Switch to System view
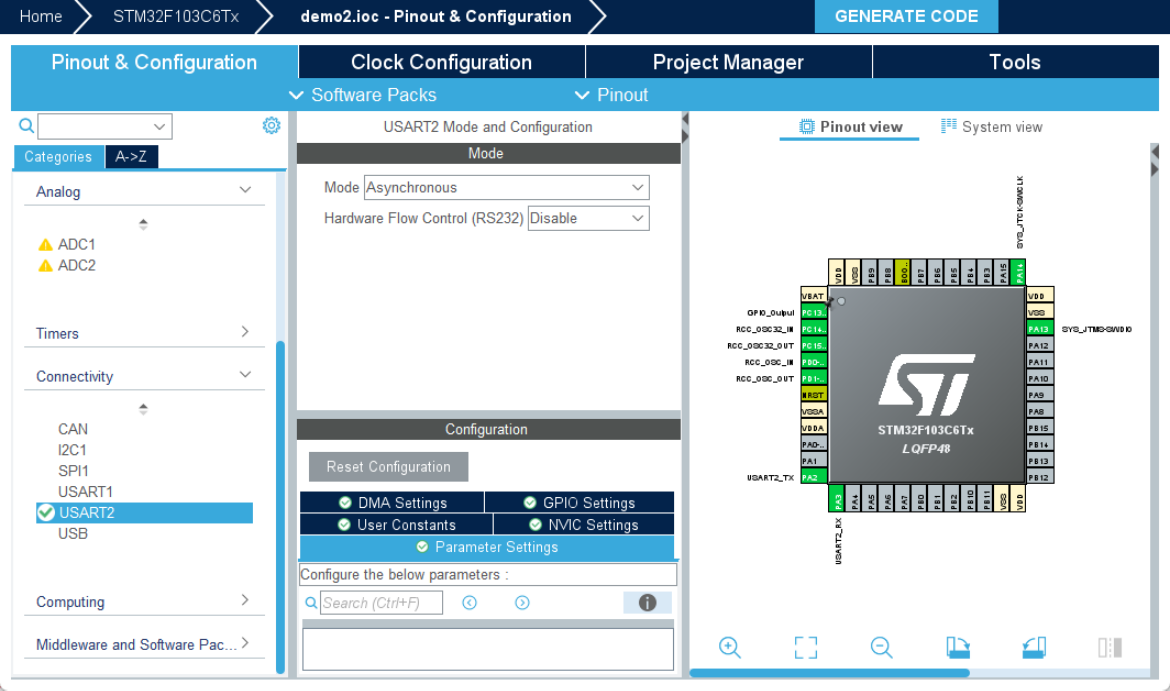Viewport: 1170px width, 691px height. point(992,127)
